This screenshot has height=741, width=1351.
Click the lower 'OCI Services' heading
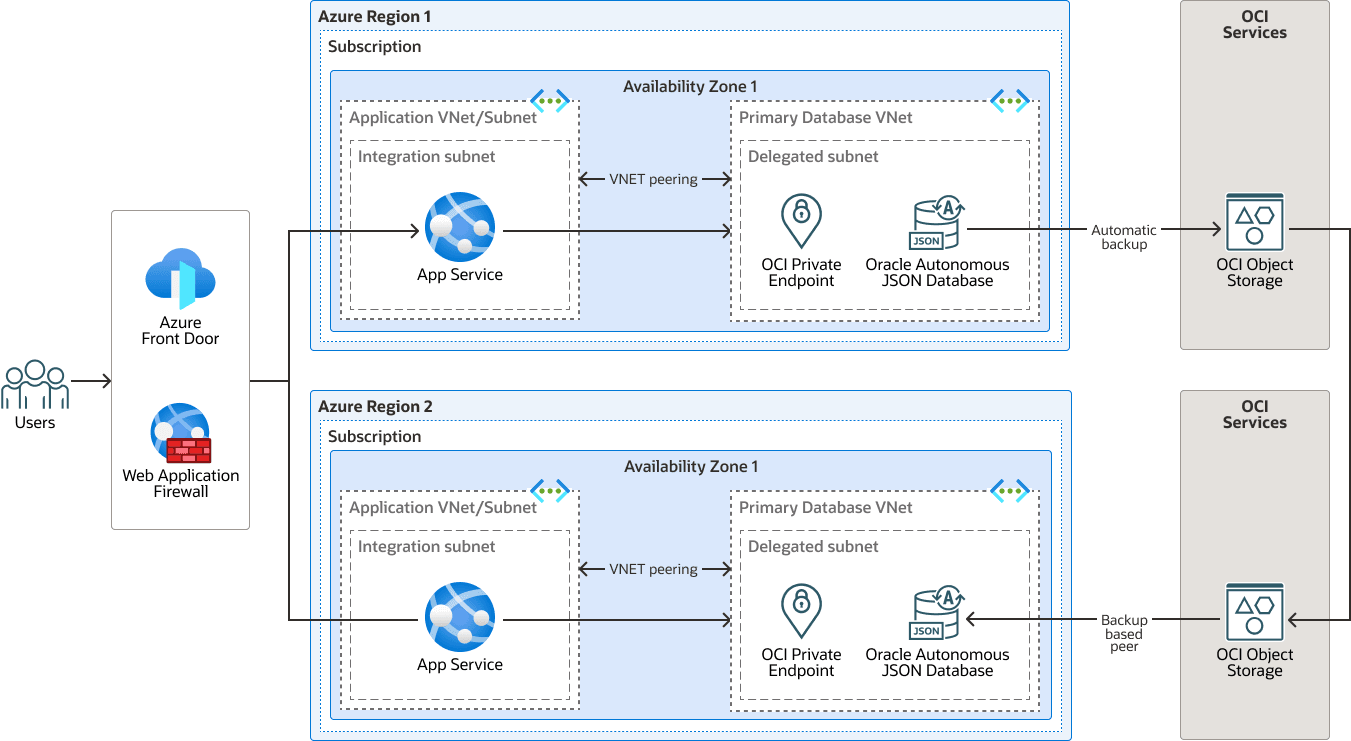[x=1255, y=415]
